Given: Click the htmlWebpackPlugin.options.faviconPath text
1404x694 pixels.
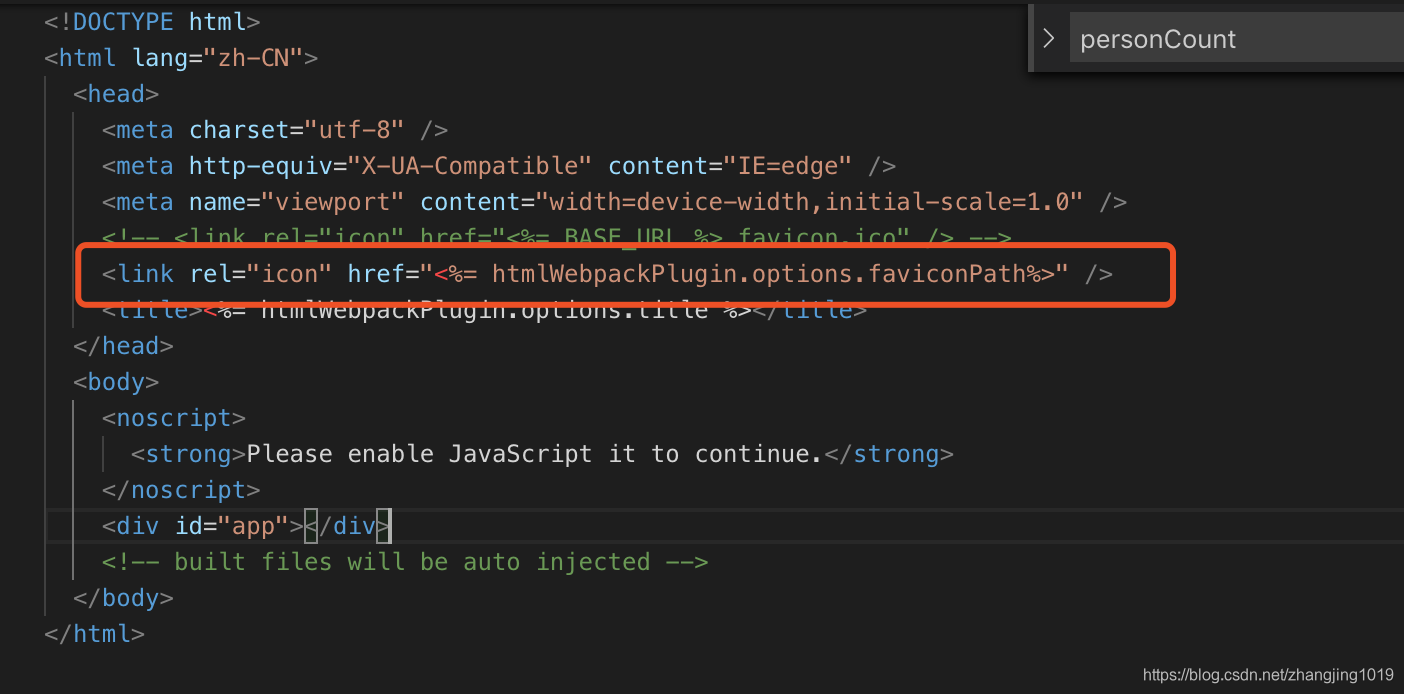Looking at the screenshot, I should click(x=758, y=274).
